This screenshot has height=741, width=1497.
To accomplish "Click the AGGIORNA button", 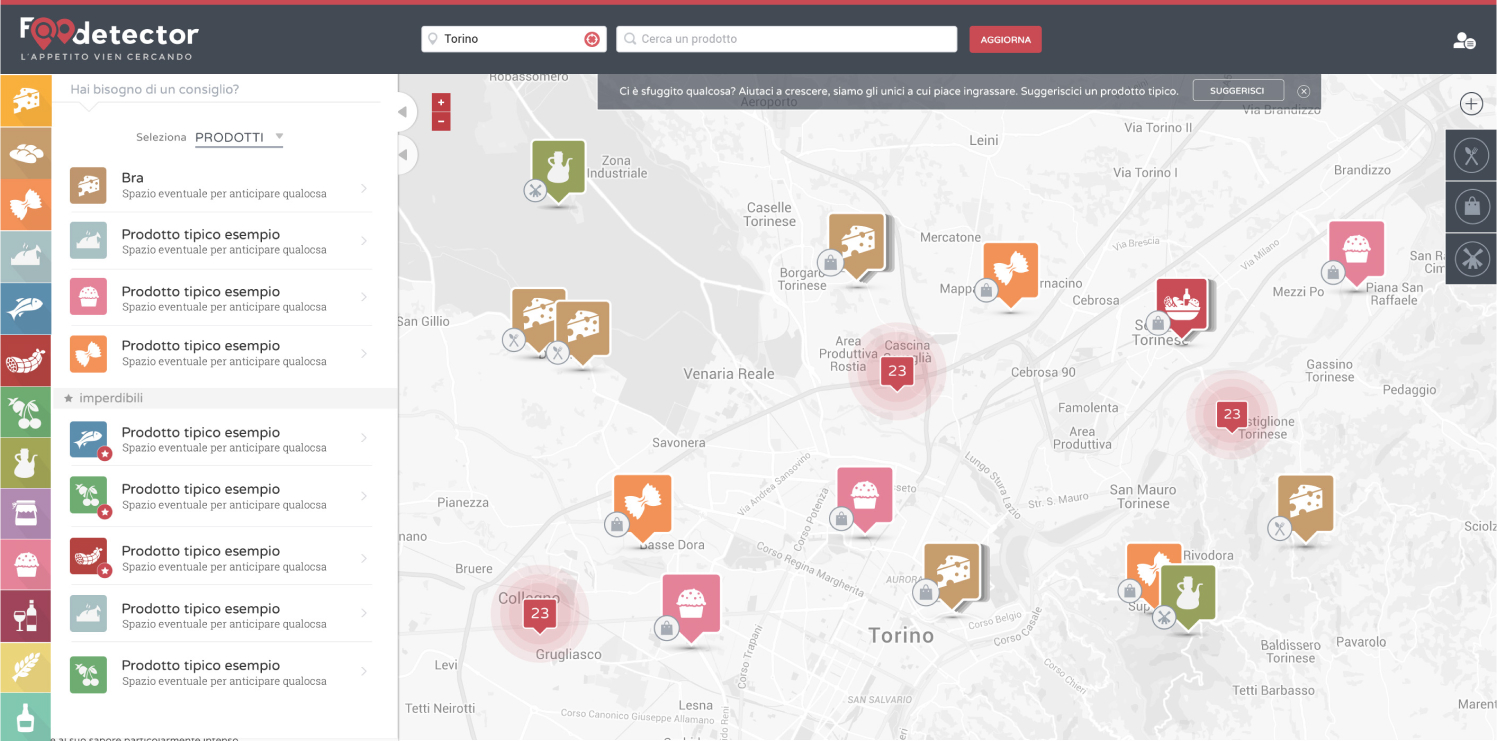I will click(x=1005, y=39).
